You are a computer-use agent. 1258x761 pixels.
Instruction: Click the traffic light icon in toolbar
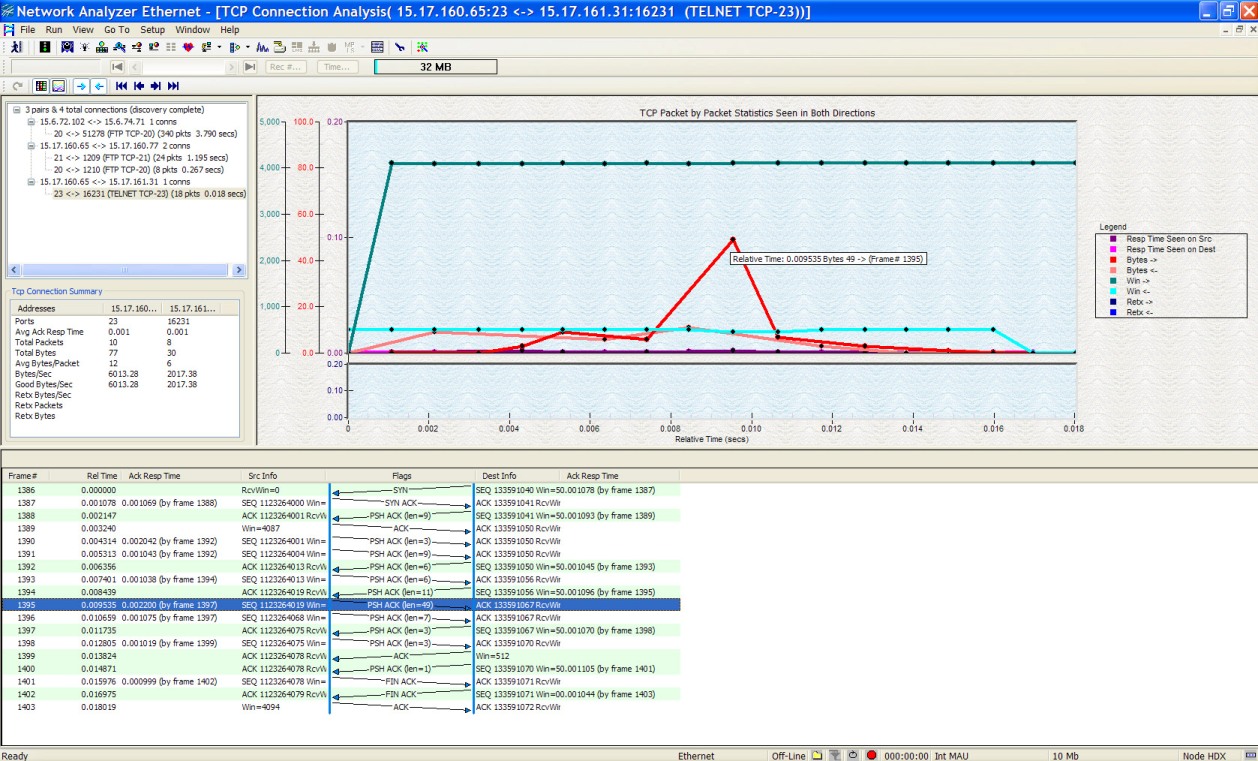45,47
